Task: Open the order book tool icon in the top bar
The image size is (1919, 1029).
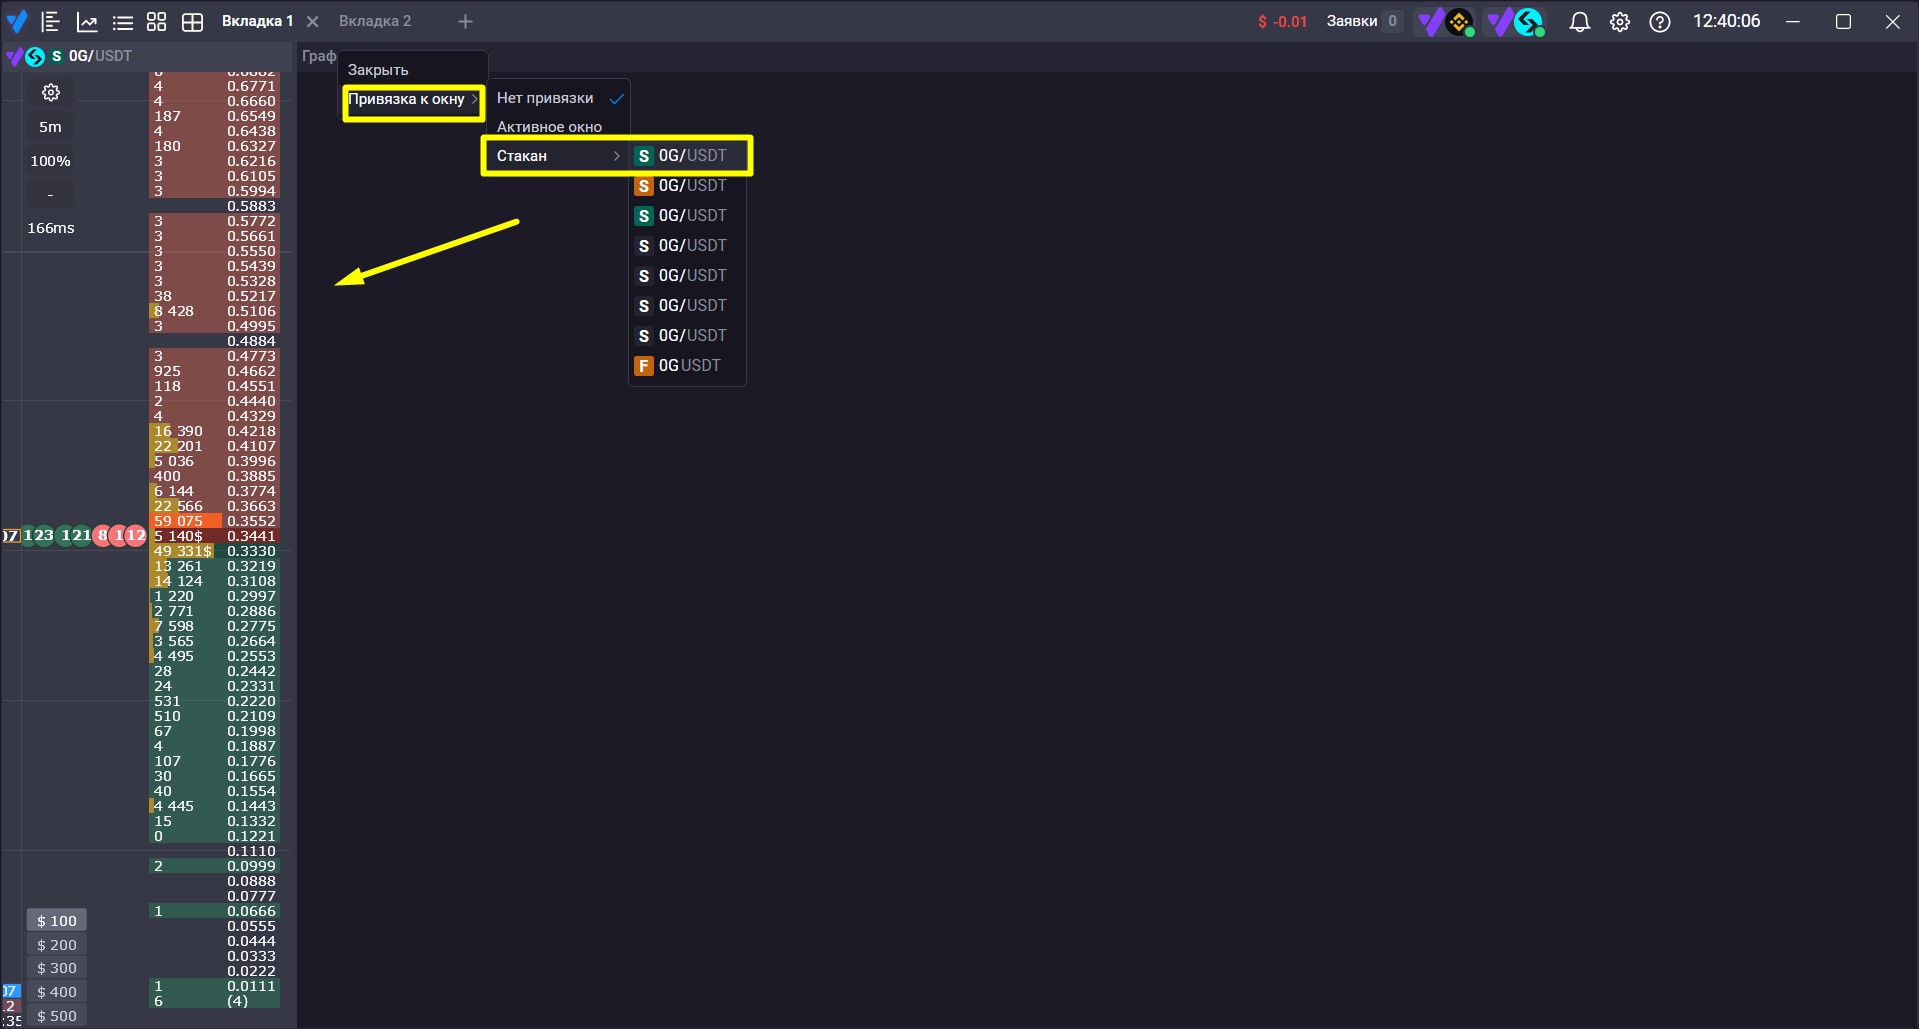Action: [x=51, y=21]
